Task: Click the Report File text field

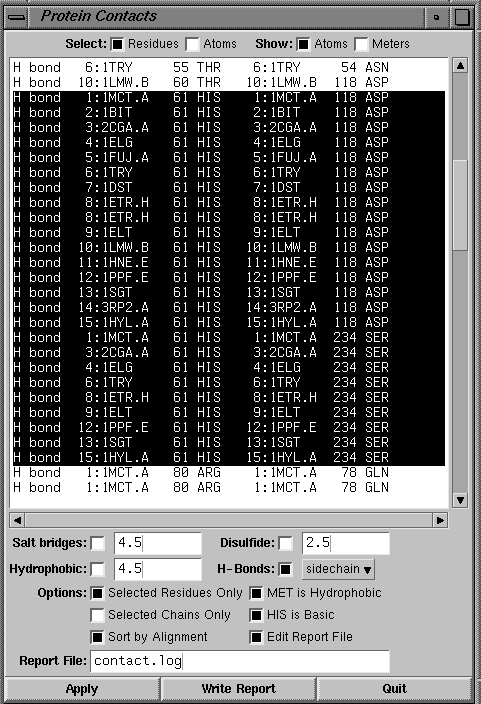Action: 240,661
